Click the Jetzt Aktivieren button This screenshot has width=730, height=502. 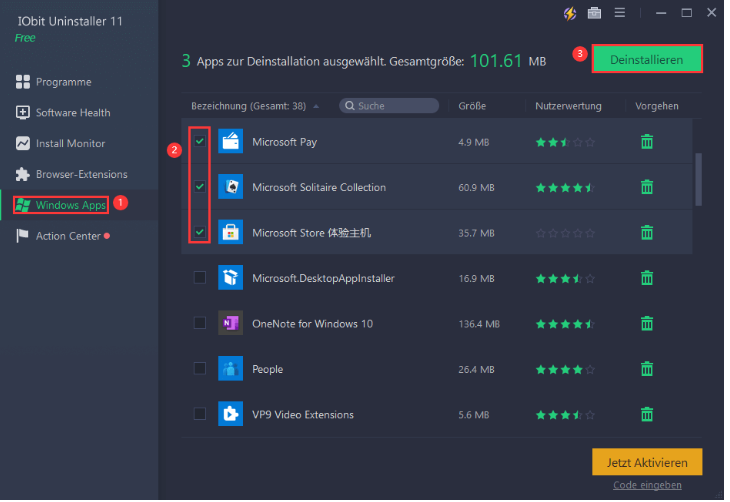(647, 462)
